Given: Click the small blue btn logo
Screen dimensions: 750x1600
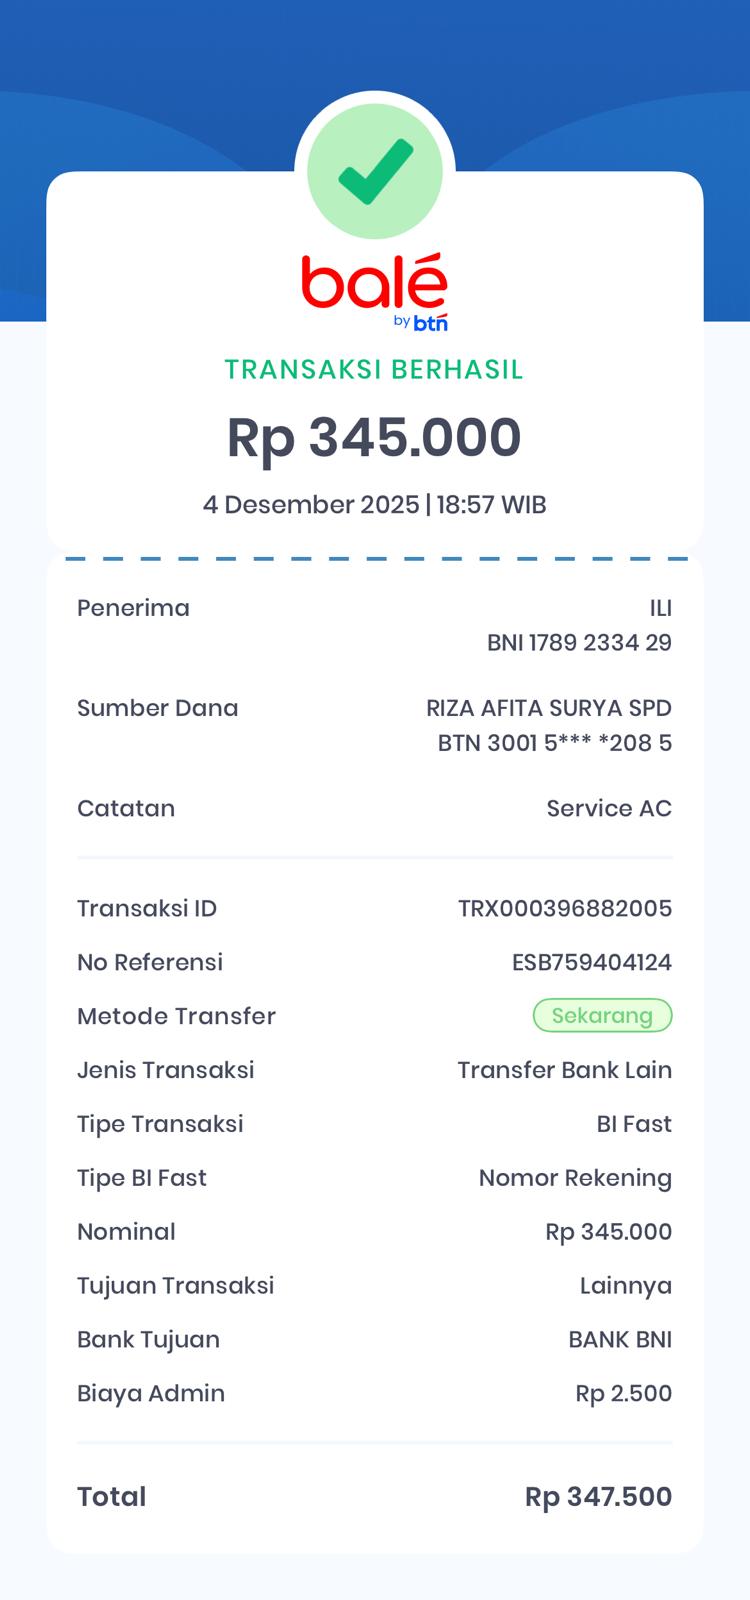Looking at the screenshot, I should (x=430, y=323).
